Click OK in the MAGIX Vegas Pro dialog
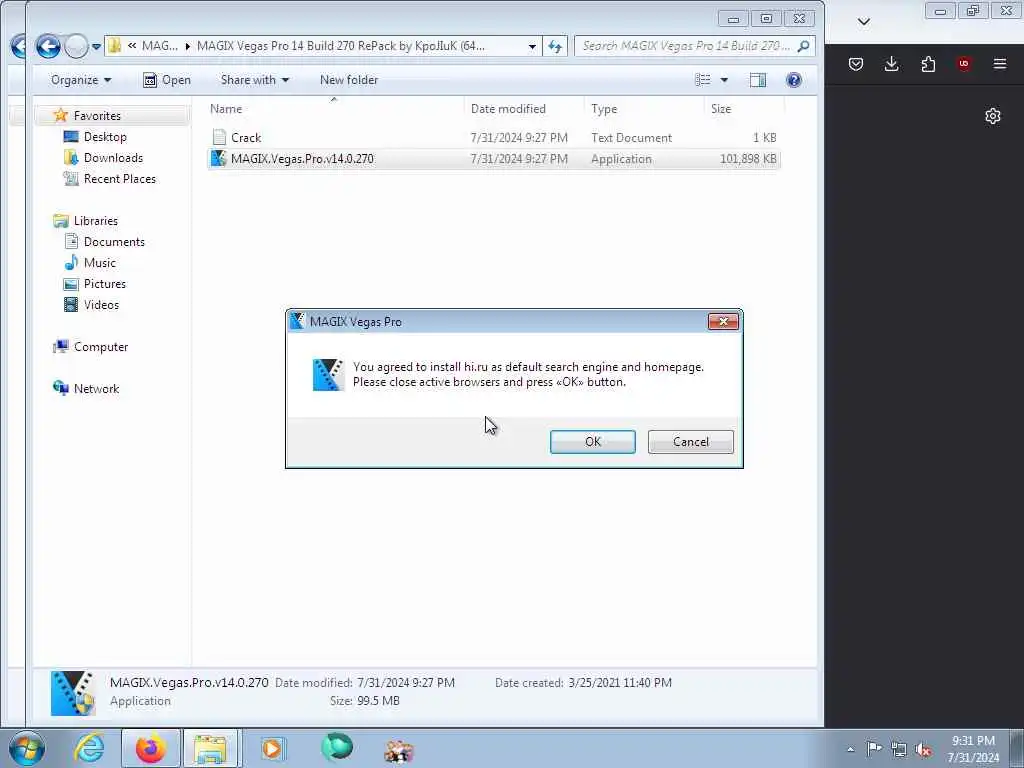 coord(592,441)
